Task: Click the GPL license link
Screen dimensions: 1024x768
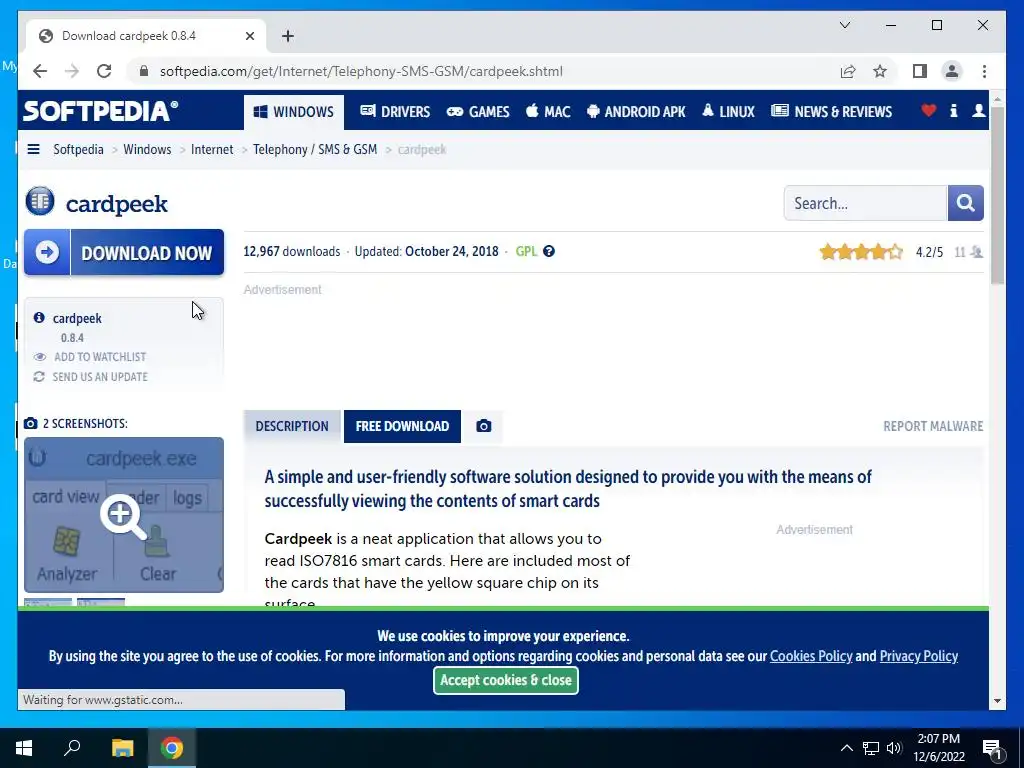Action: point(526,251)
